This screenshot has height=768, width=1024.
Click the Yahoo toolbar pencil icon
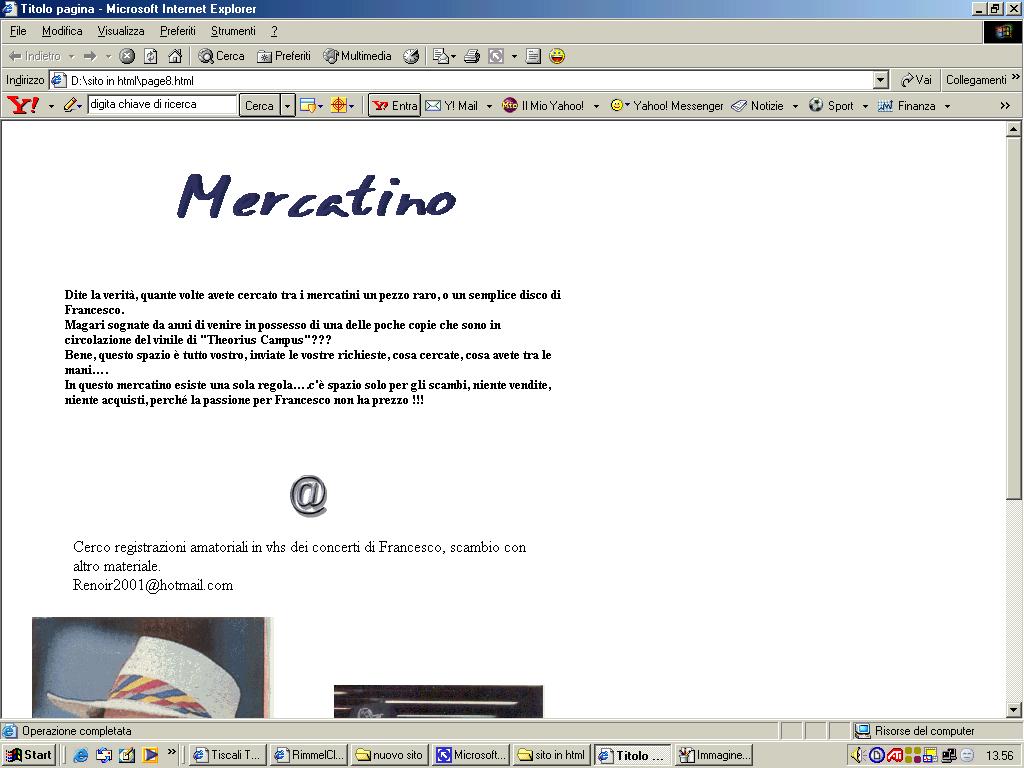point(71,104)
